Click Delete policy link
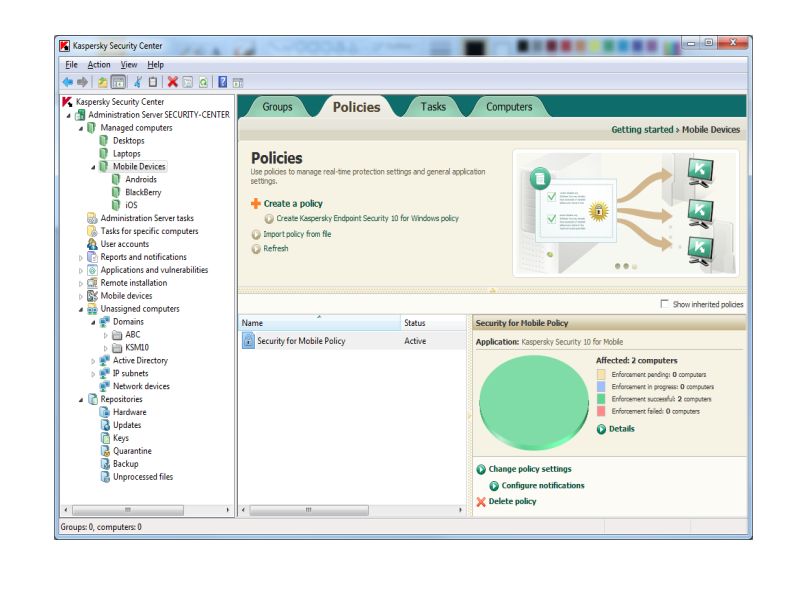Screen dimensions: 800x600 pyautogui.click(x=512, y=501)
